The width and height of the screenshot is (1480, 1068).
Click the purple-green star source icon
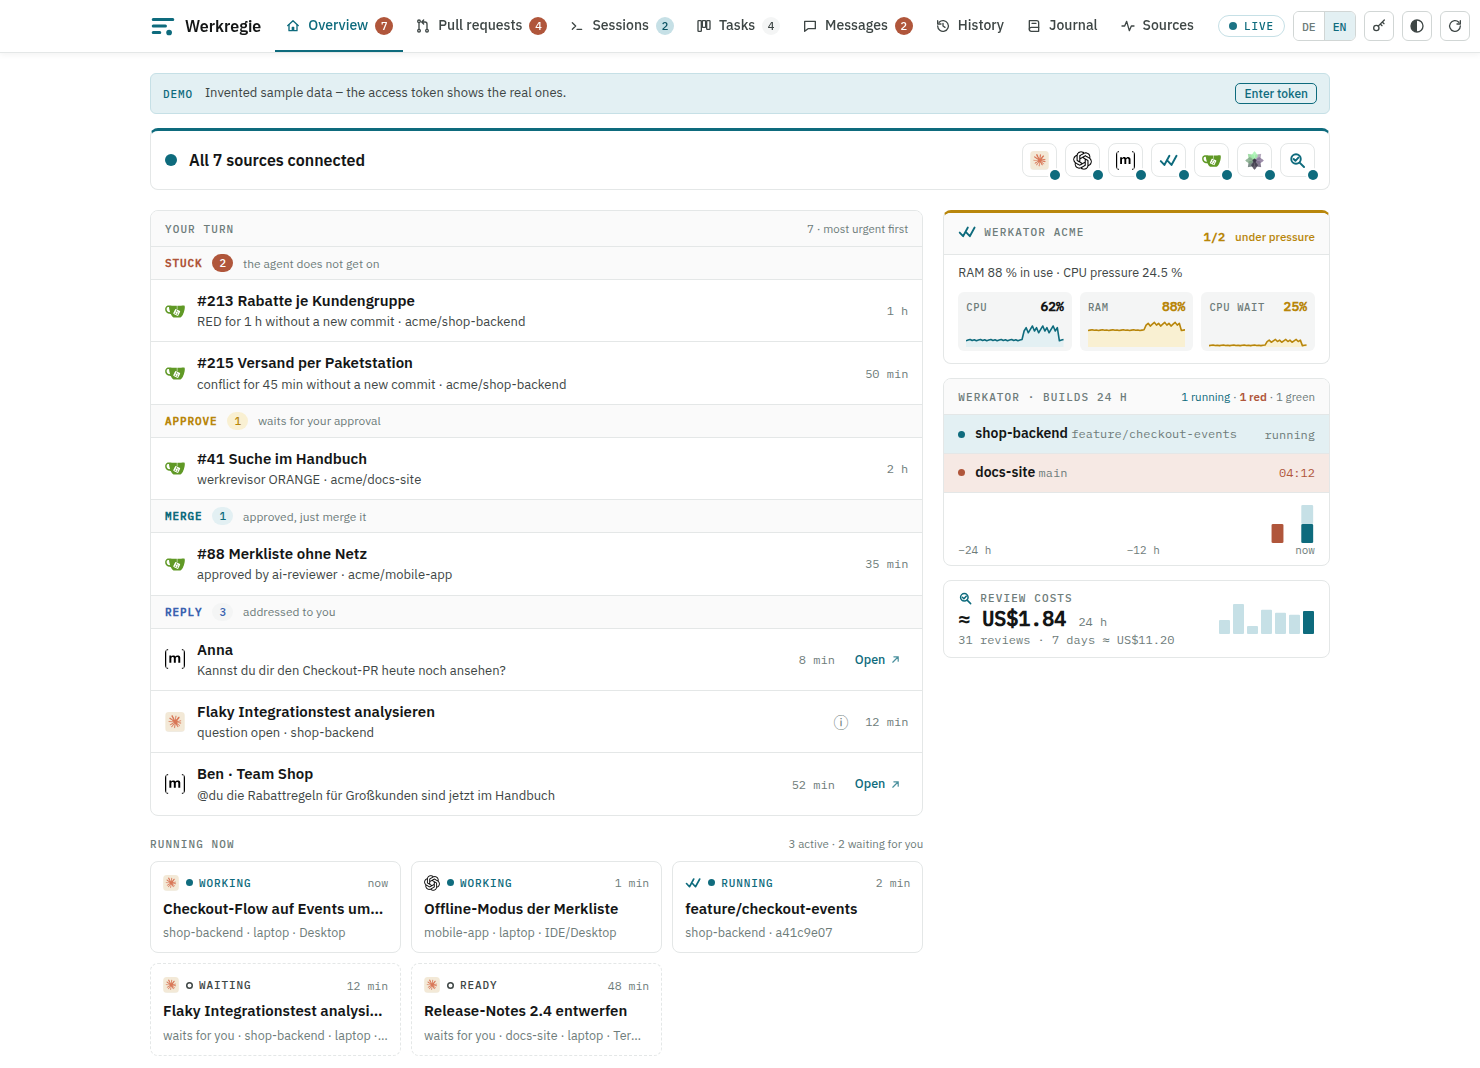click(1255, 160)
